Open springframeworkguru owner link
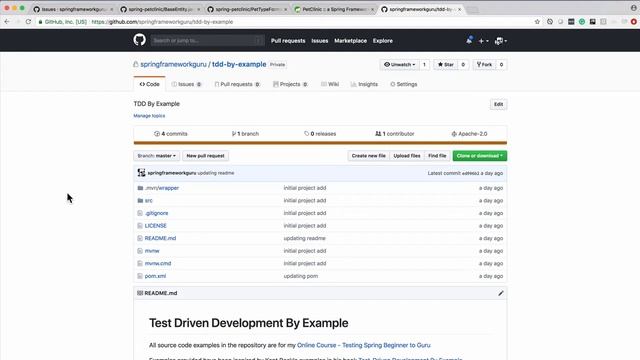 (173, 64)
